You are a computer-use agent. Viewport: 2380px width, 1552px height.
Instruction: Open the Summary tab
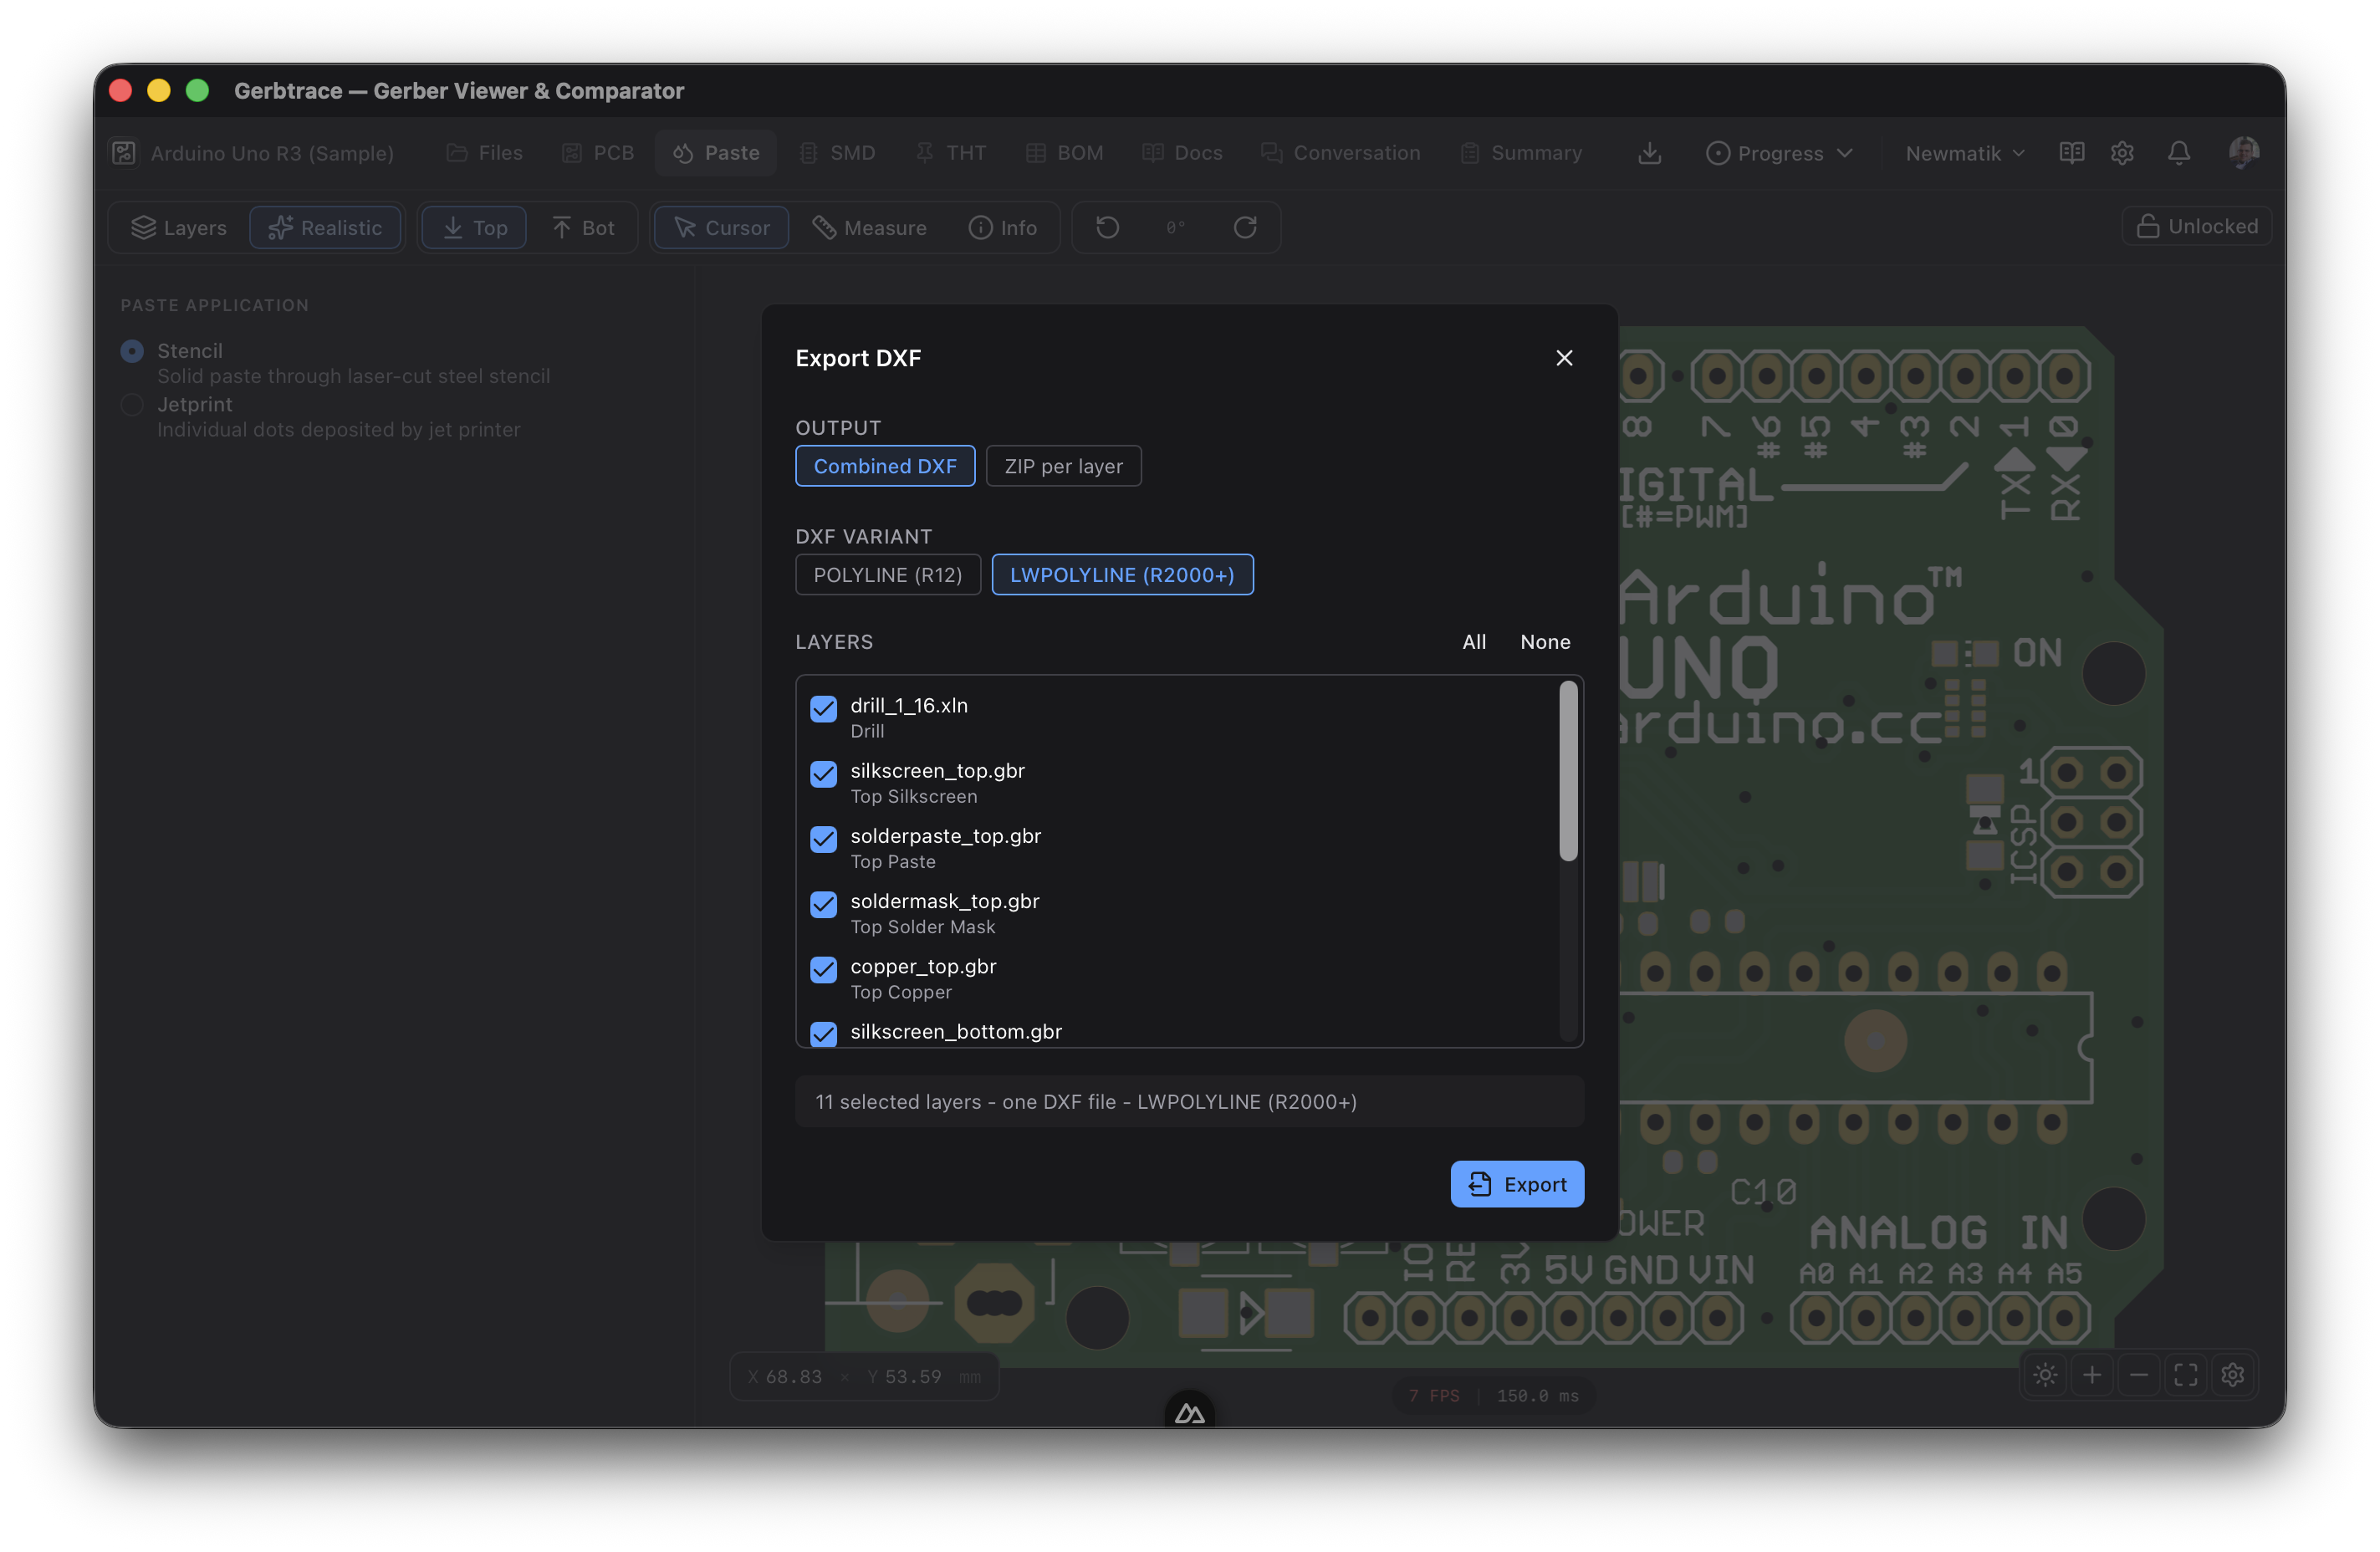pyautogui.click(x=1521, y=153)
